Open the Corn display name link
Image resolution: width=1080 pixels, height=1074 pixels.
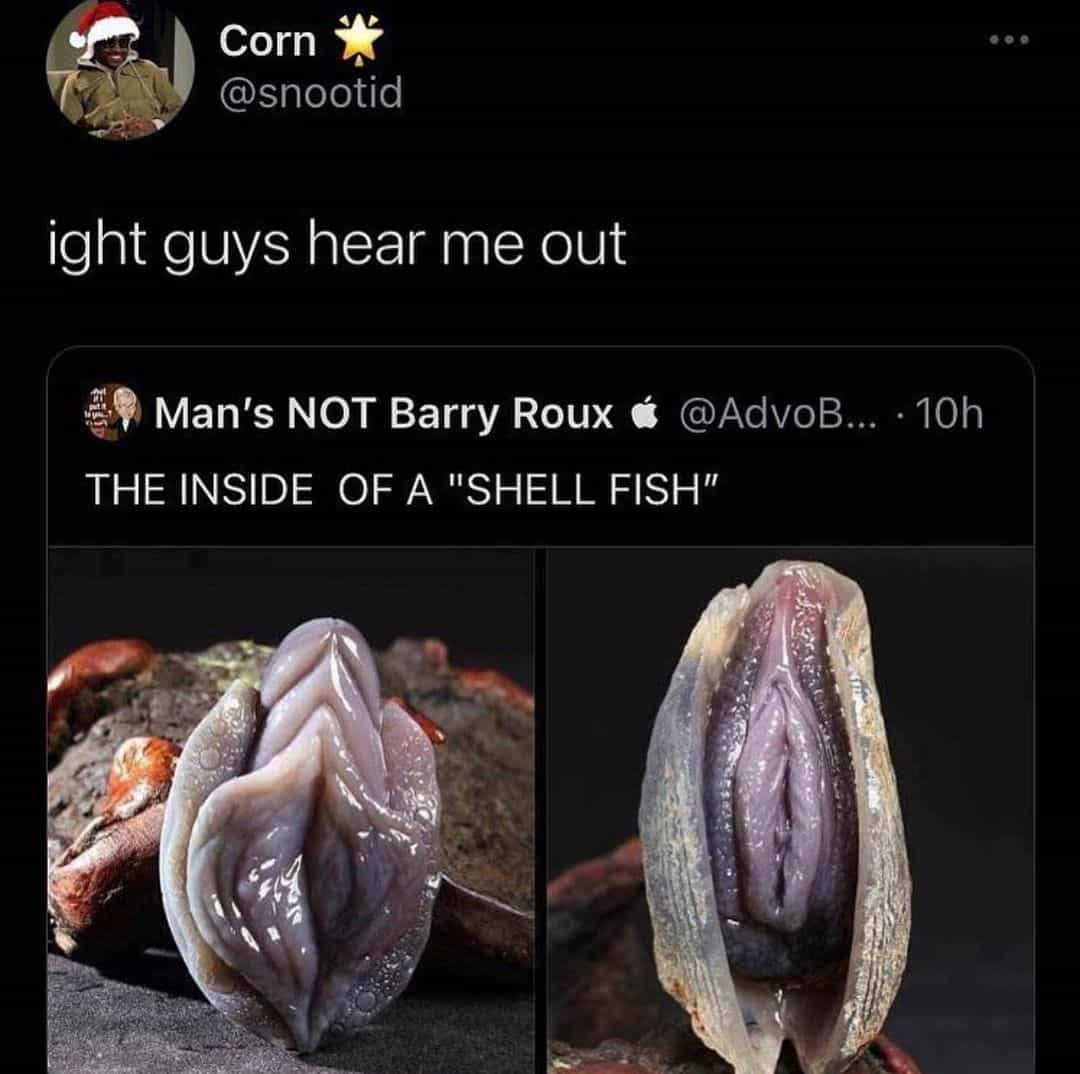(267, 41)
